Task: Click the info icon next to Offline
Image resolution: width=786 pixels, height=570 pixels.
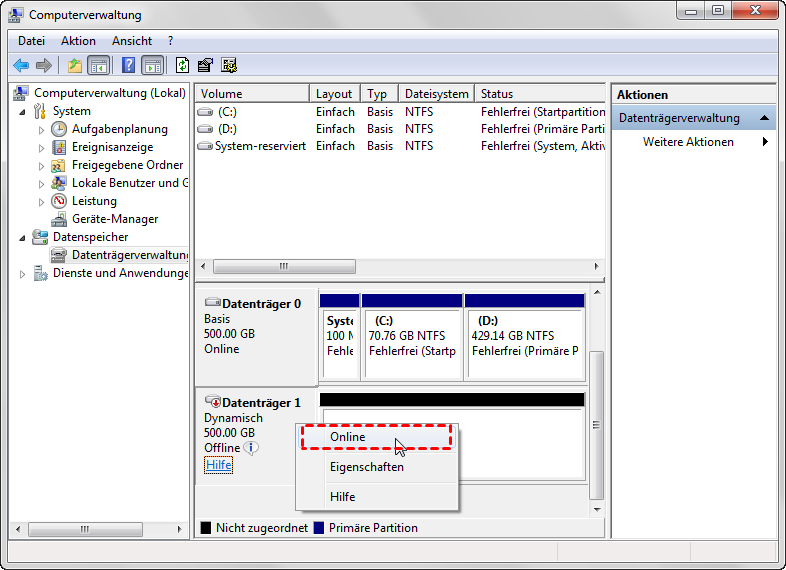Action: pos(251,447)
